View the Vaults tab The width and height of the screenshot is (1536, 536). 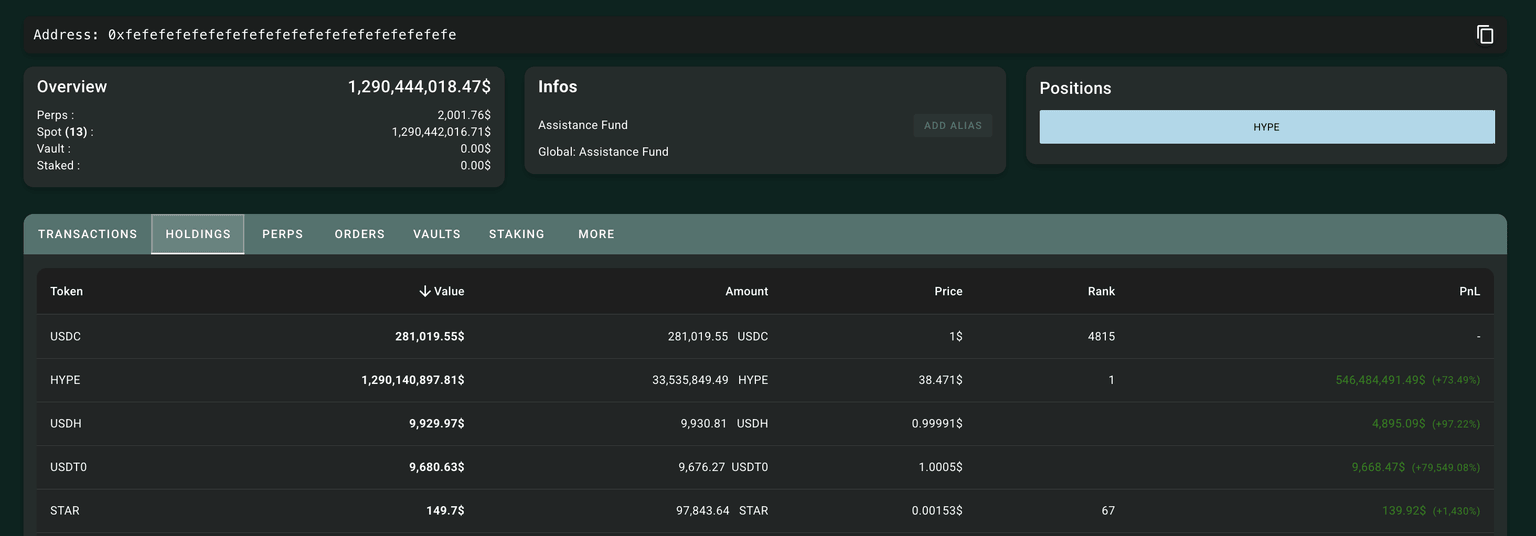436,234
